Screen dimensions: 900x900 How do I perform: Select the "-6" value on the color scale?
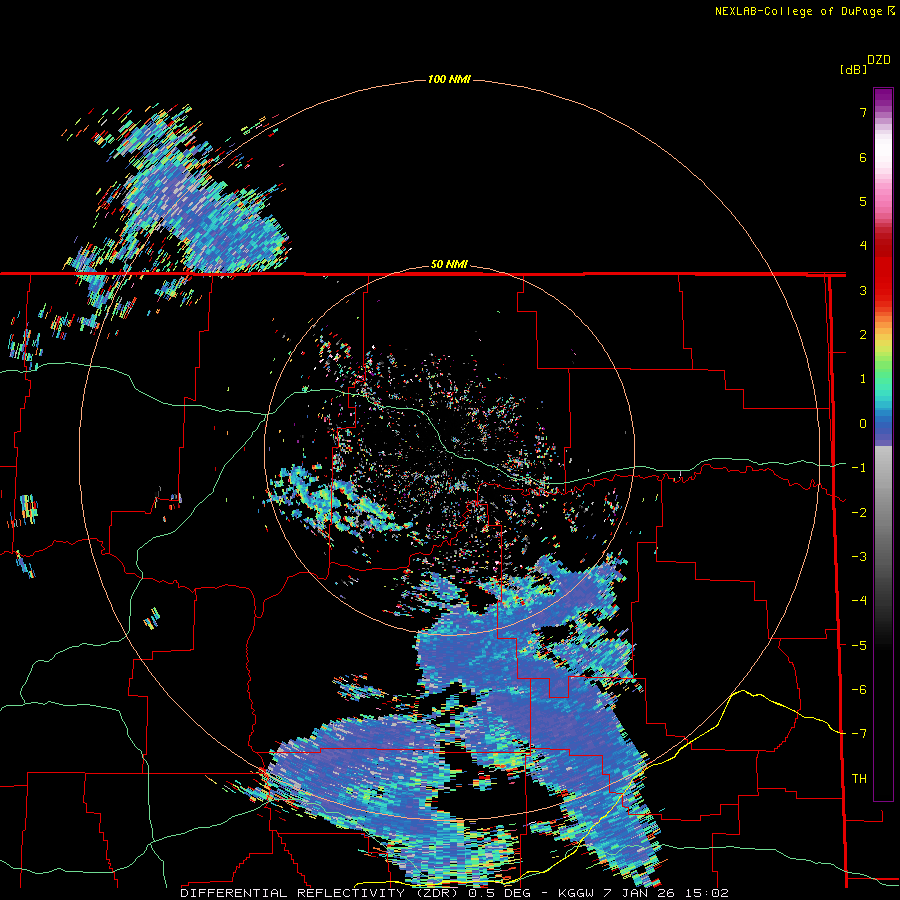859,690
